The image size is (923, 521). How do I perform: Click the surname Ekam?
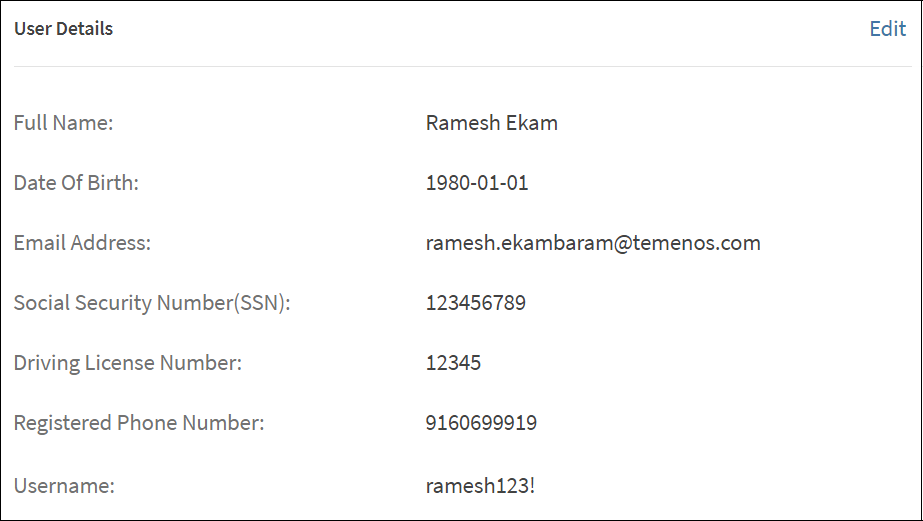(532, 124)
